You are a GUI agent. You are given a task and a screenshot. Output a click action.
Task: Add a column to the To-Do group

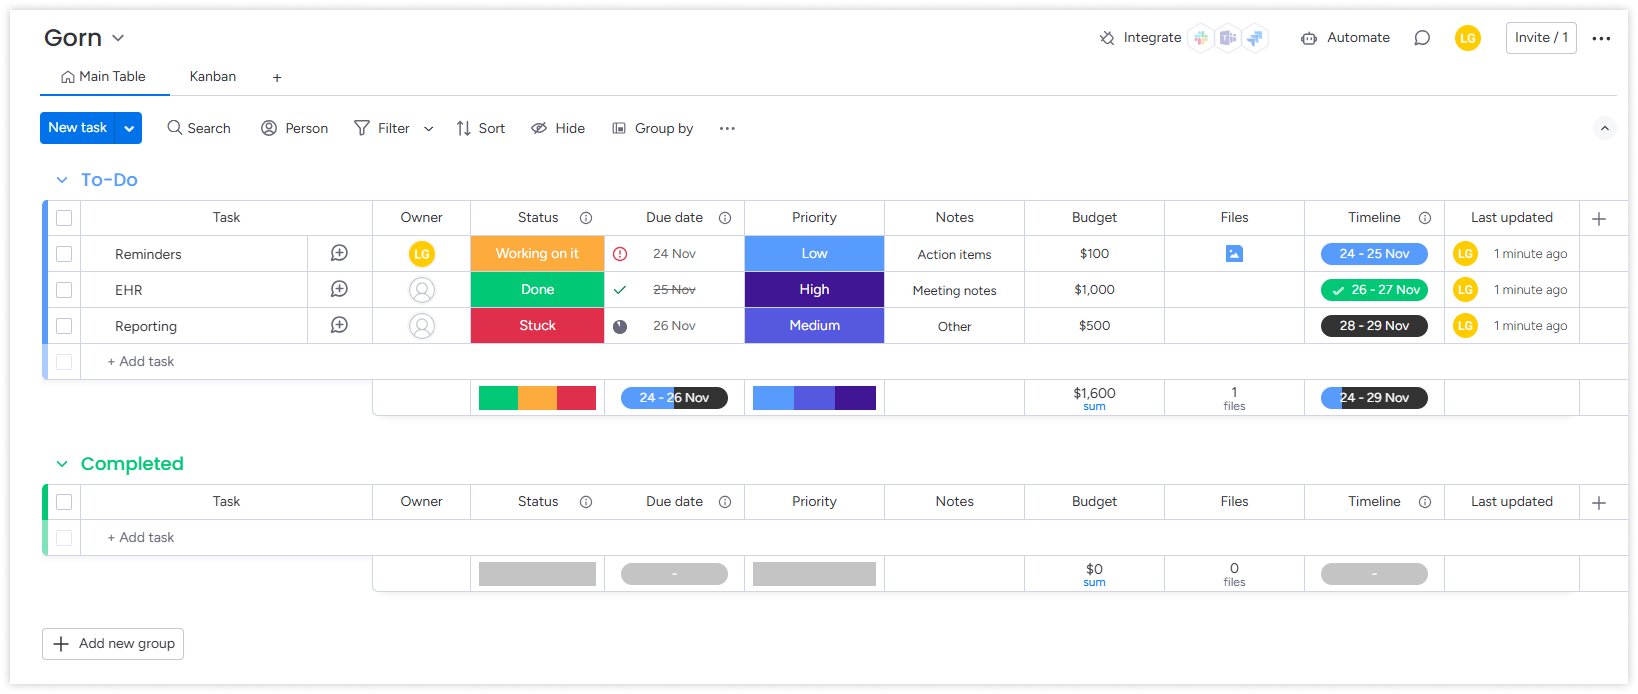point(1599,218)
